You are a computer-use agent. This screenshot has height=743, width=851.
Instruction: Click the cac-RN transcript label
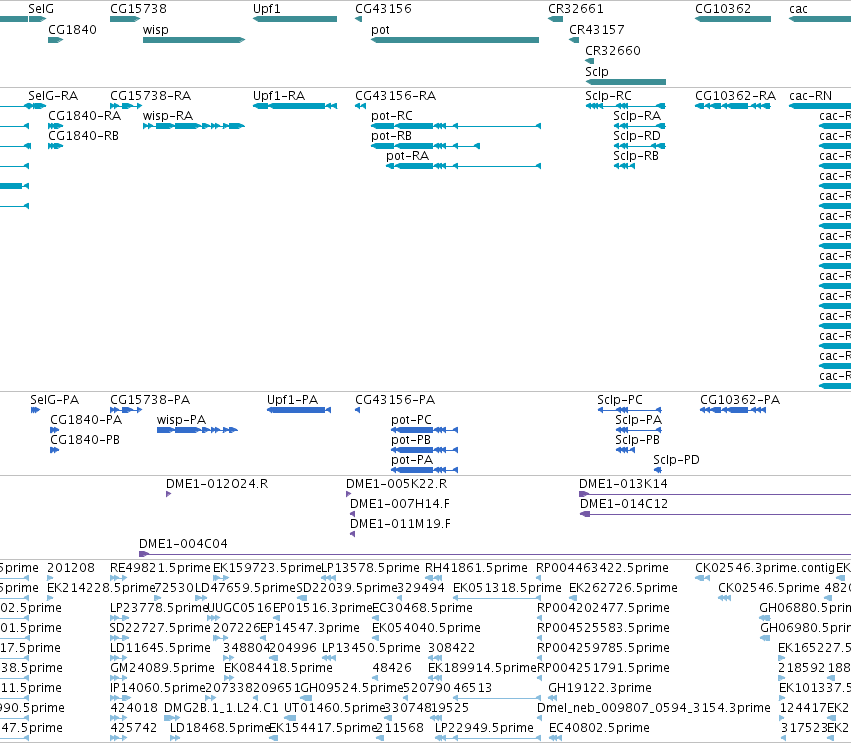click(x=810, y=96)
